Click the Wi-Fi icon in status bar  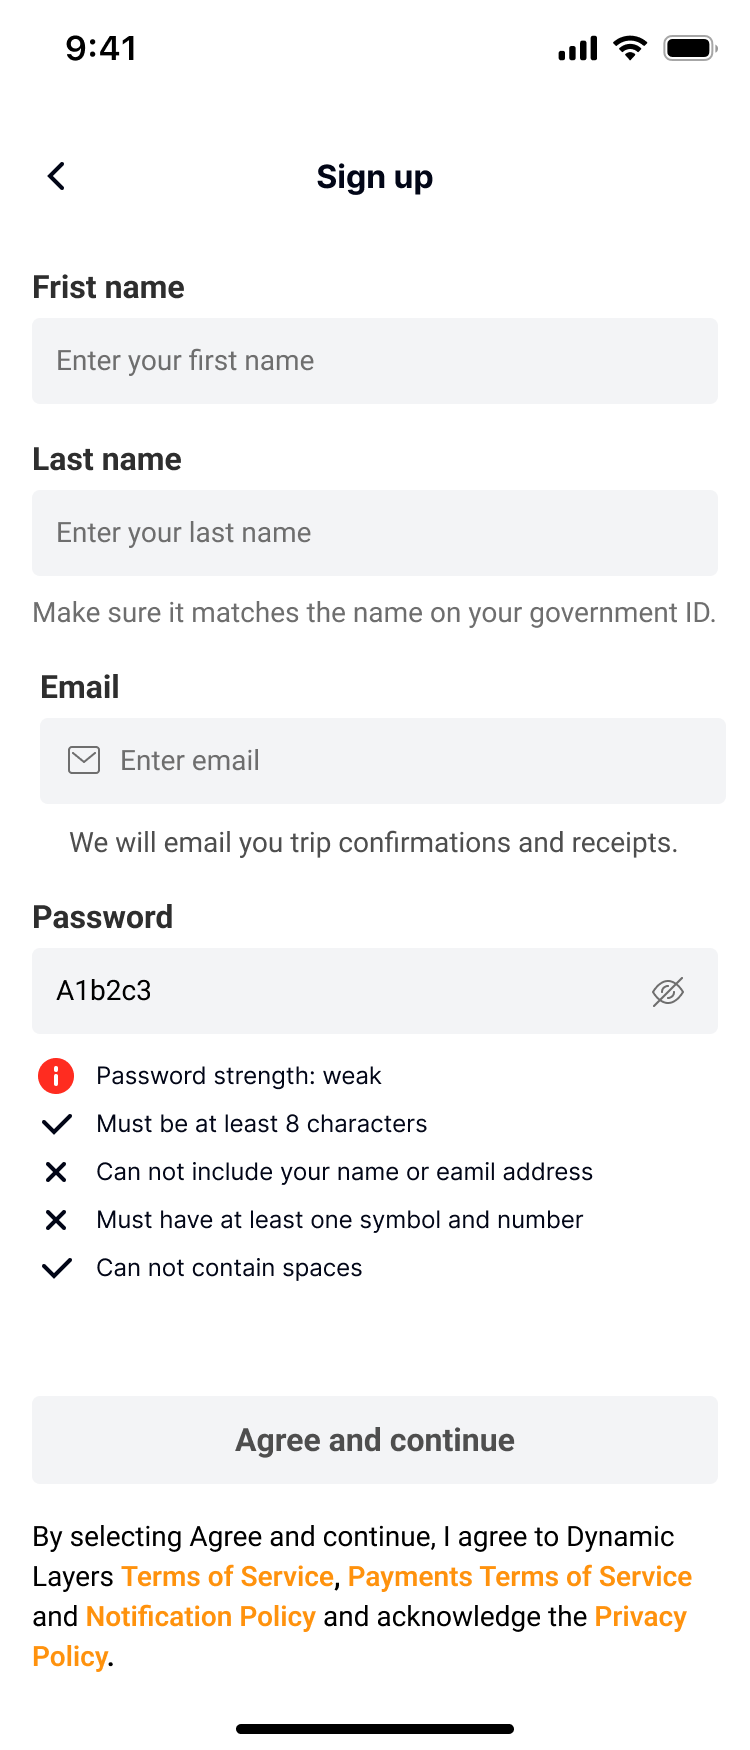click(x=630, y=46)
